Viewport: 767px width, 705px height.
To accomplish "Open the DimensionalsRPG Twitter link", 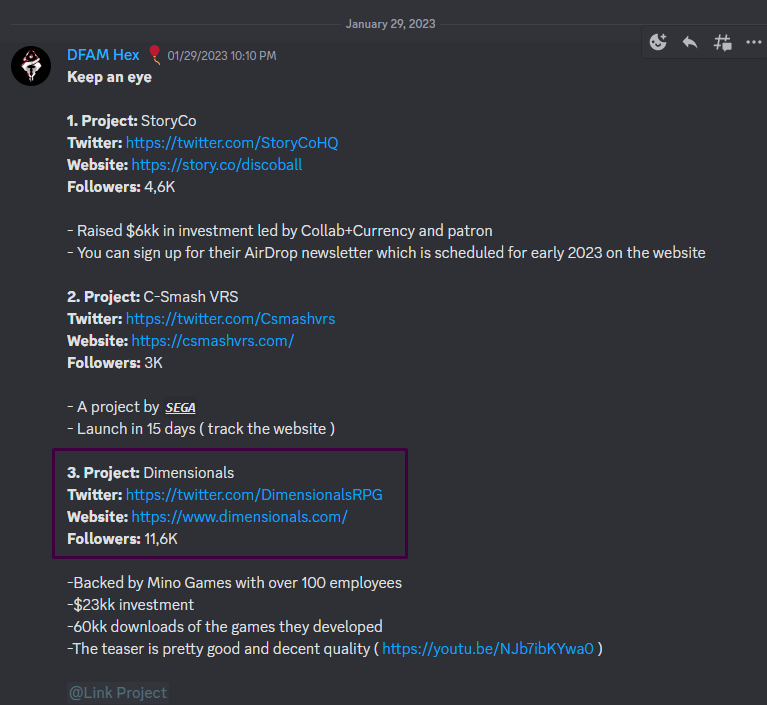I will click(254, 495).
